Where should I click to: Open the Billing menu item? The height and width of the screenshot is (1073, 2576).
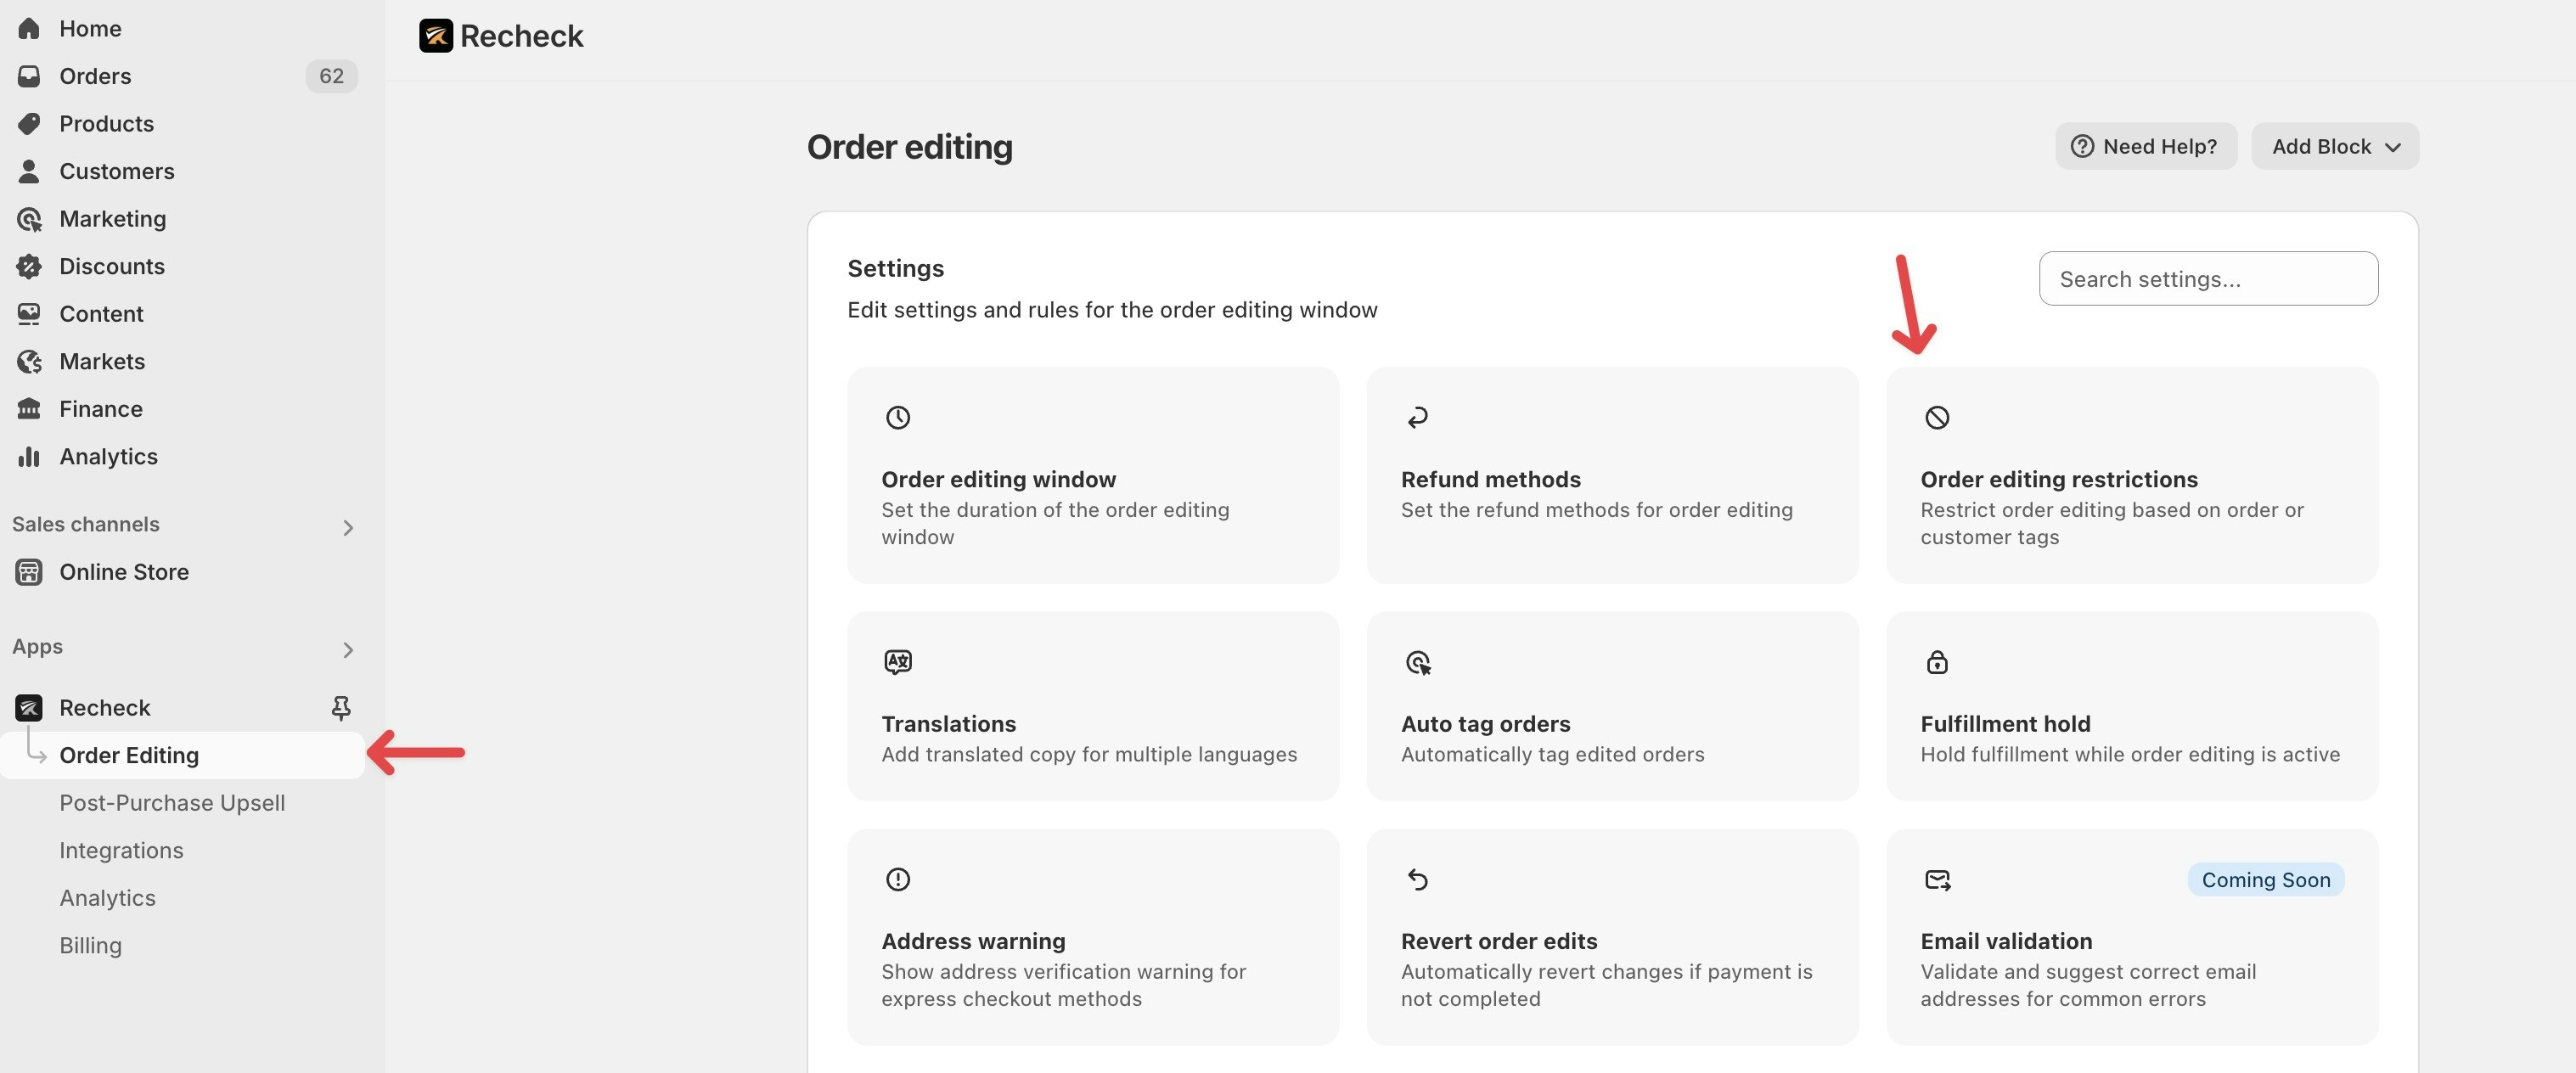(x=90, y=944)
